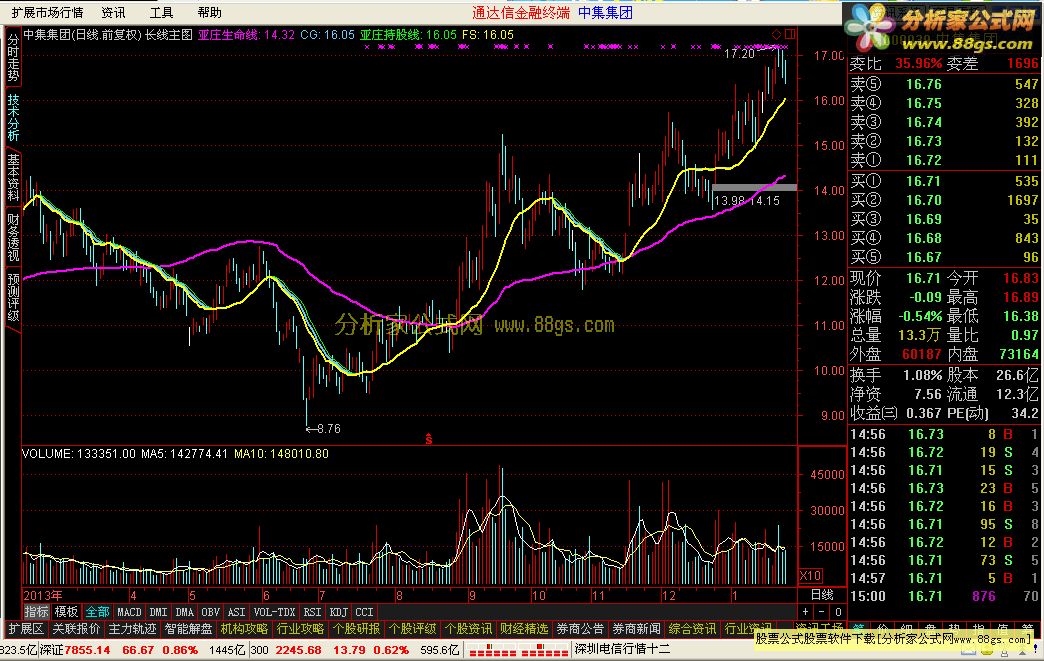Screen dimensions: 1044x661
Task: Open the 个股资讯 bottom tab
Action: tap(468, 628)
